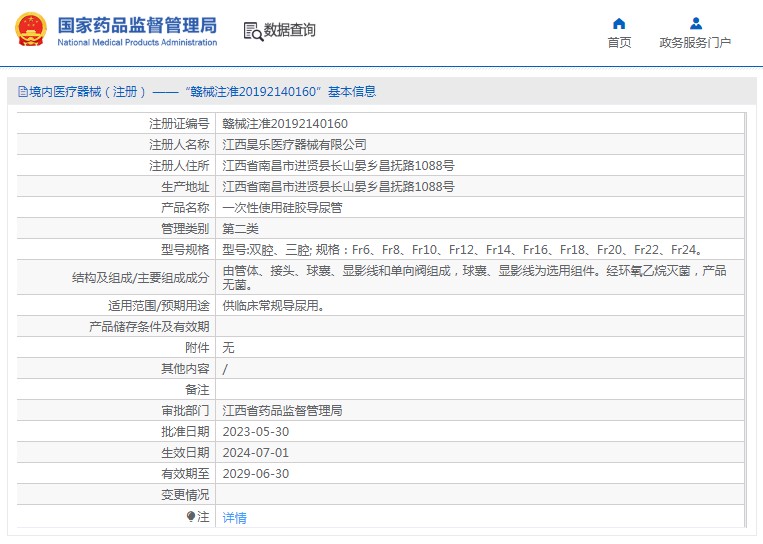This screenshot has height=544, width=763.
Task: Click the 备注 row label
Action: tap(198, 390)
